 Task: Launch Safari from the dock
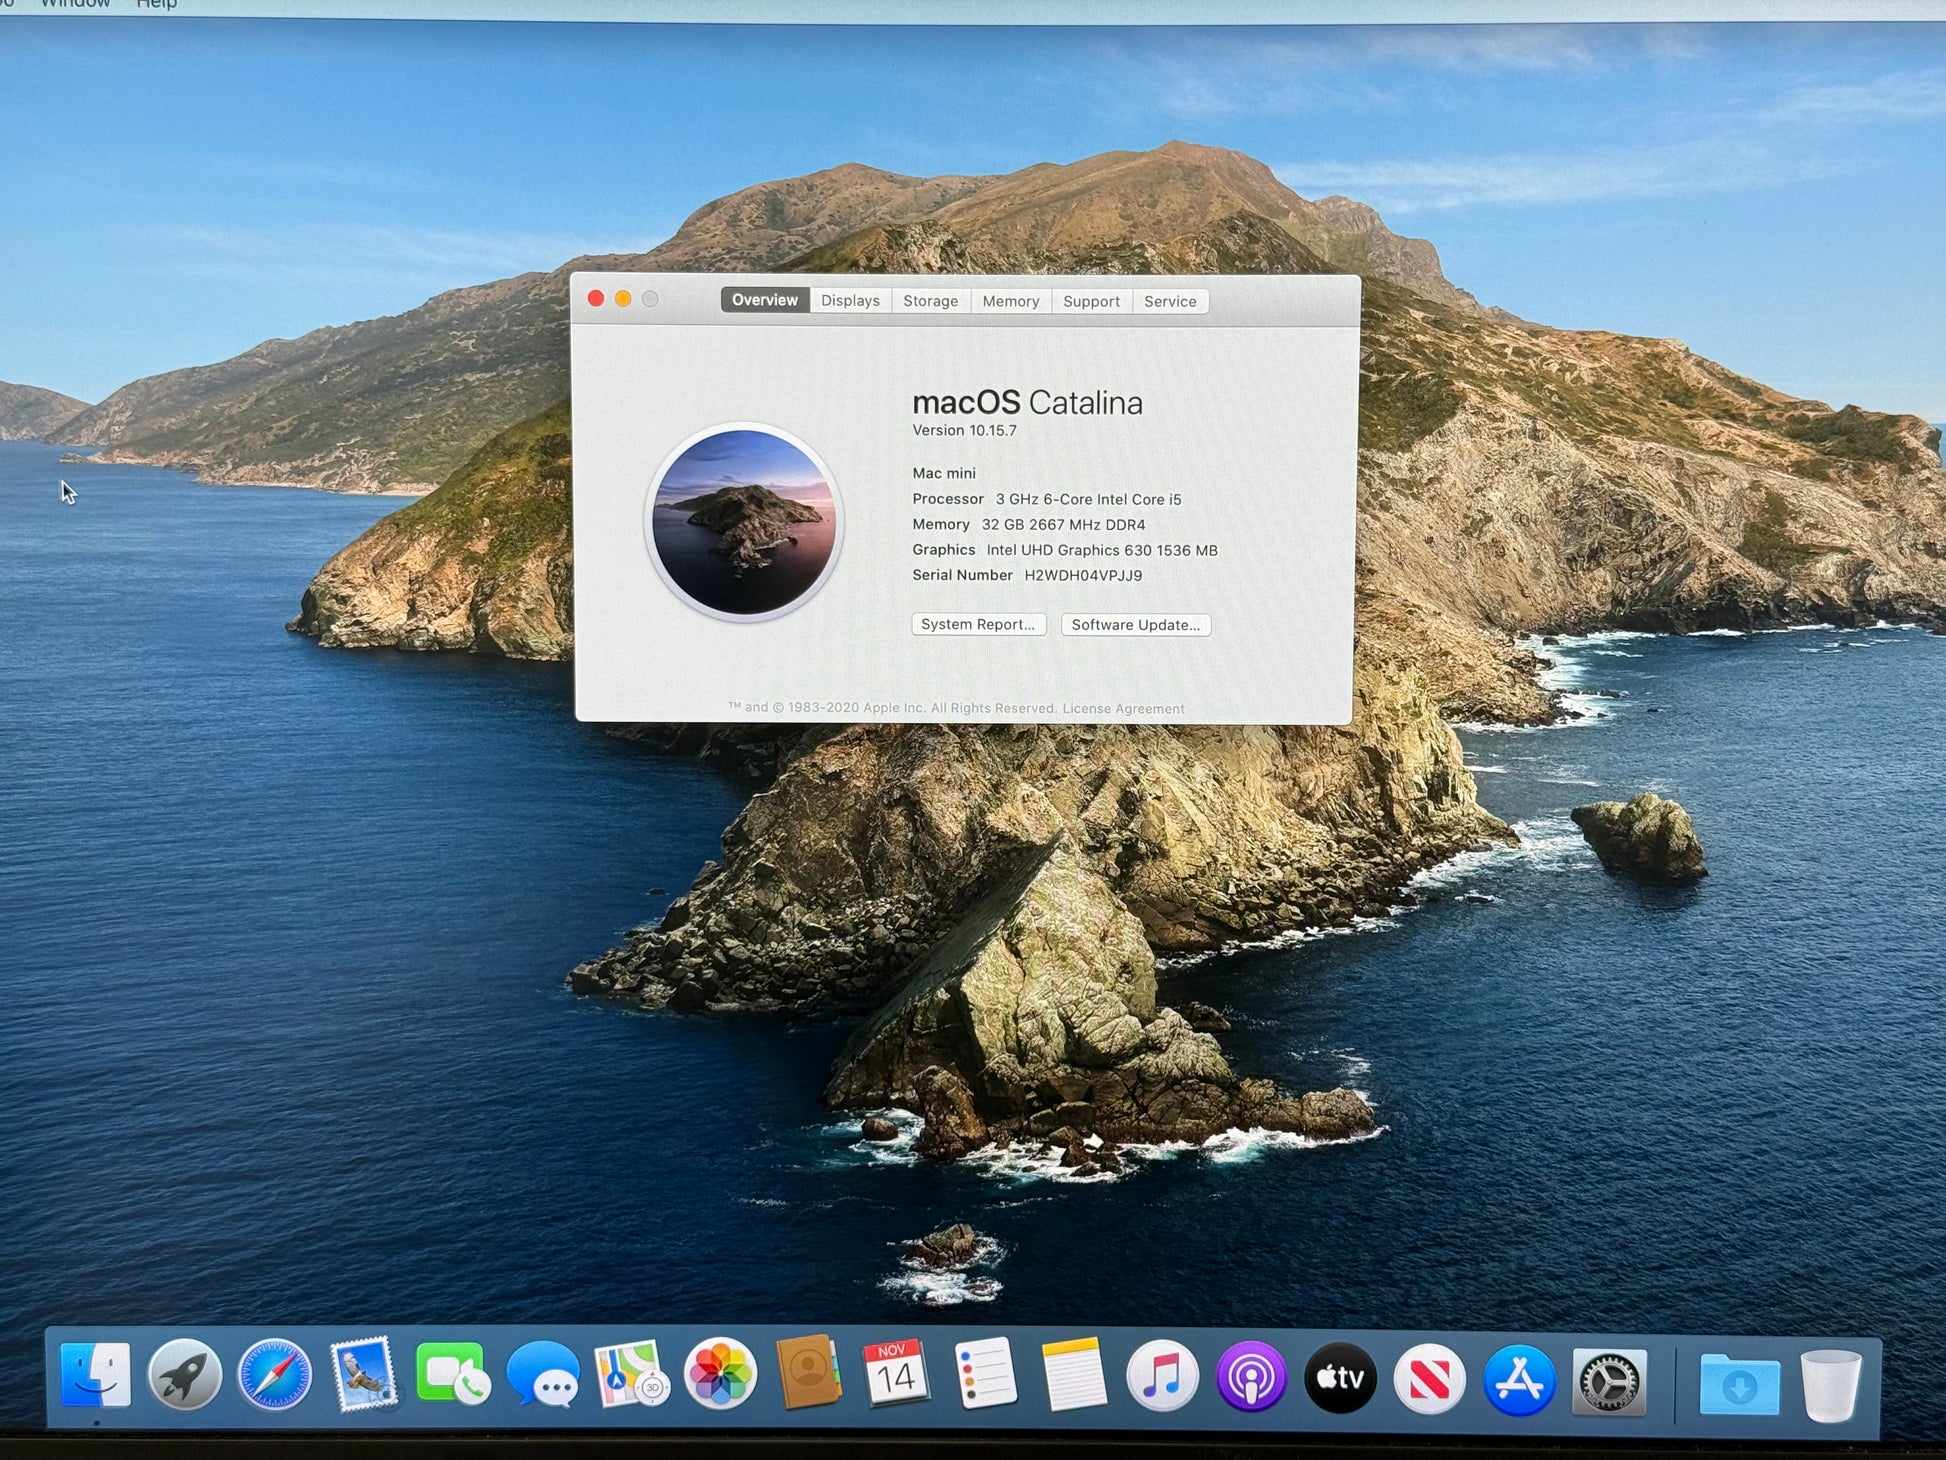click(x=274, y=1376)
